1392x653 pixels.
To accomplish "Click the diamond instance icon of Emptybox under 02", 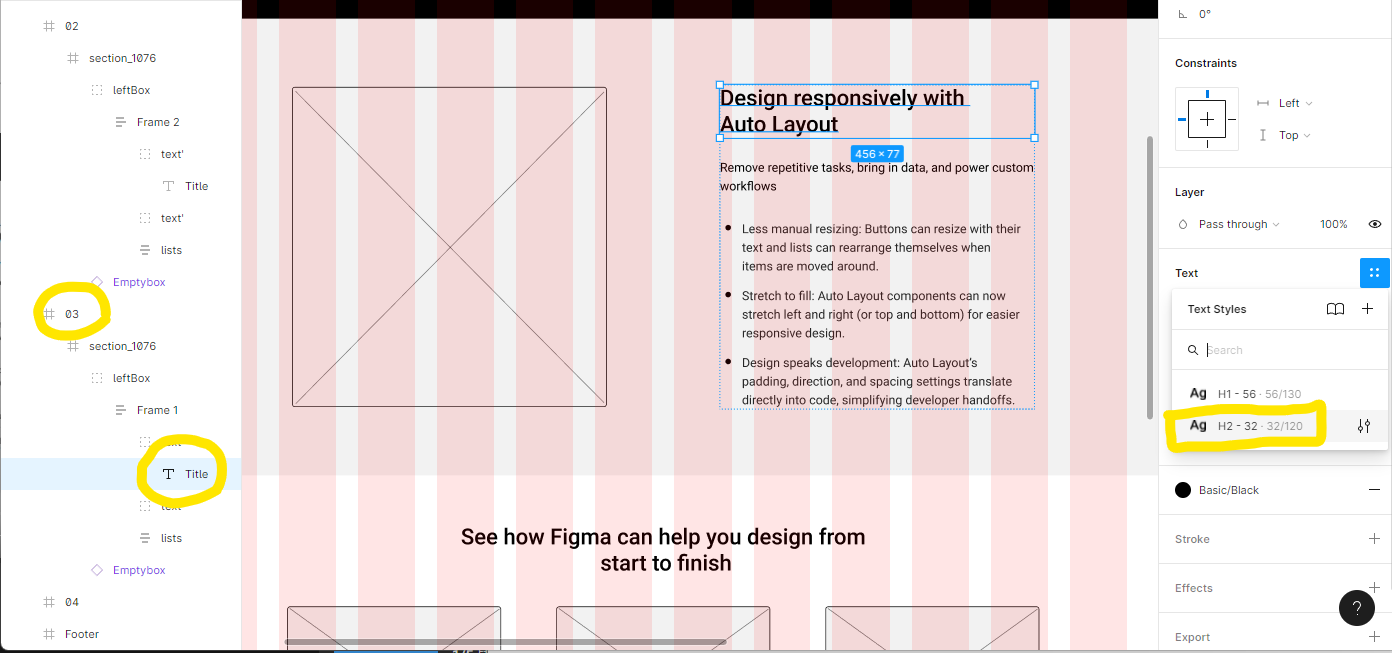I will 97,282.
